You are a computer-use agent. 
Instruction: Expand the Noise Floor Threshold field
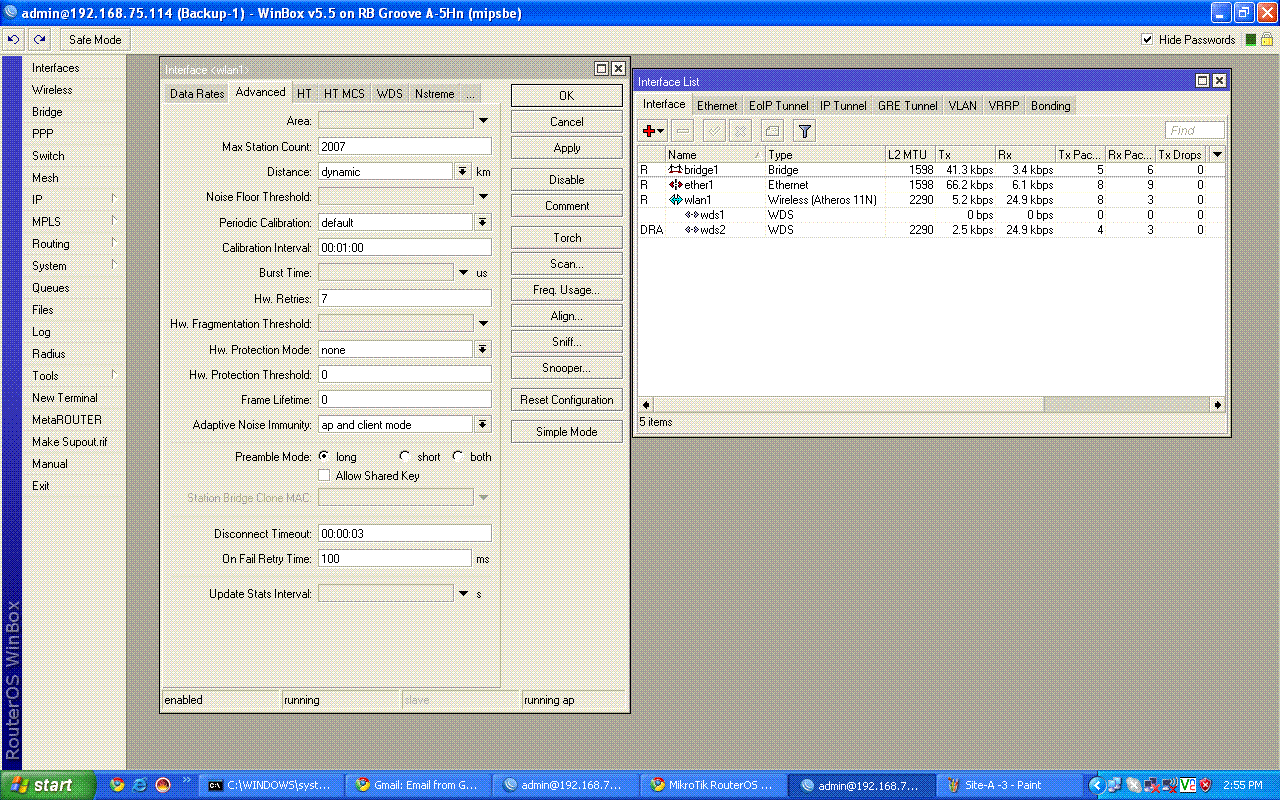pos(483,197)
